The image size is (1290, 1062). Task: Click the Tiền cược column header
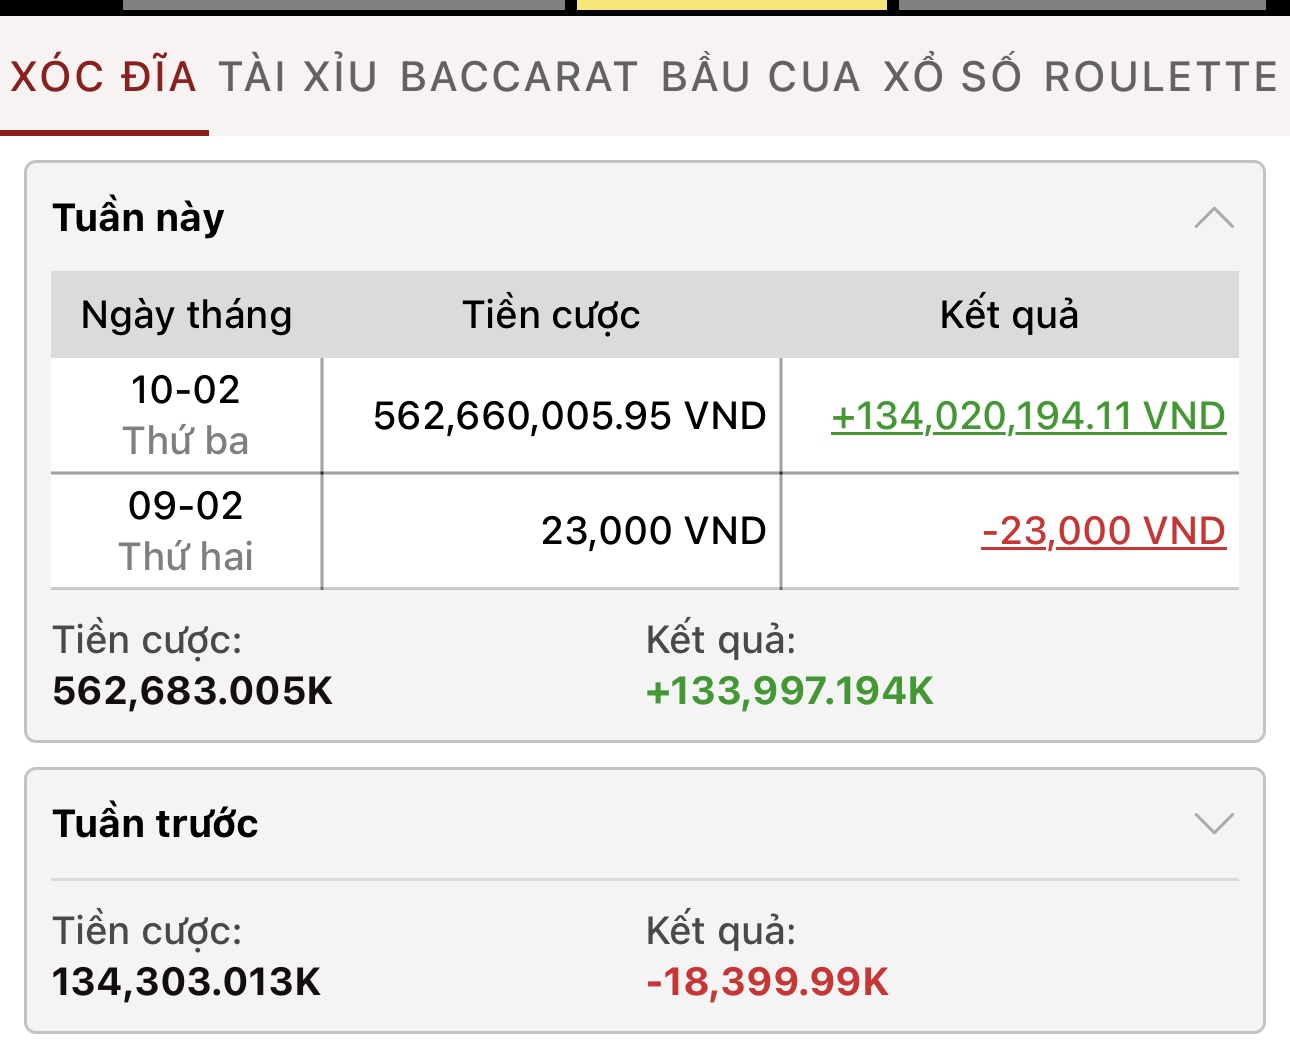pos(551,315)
